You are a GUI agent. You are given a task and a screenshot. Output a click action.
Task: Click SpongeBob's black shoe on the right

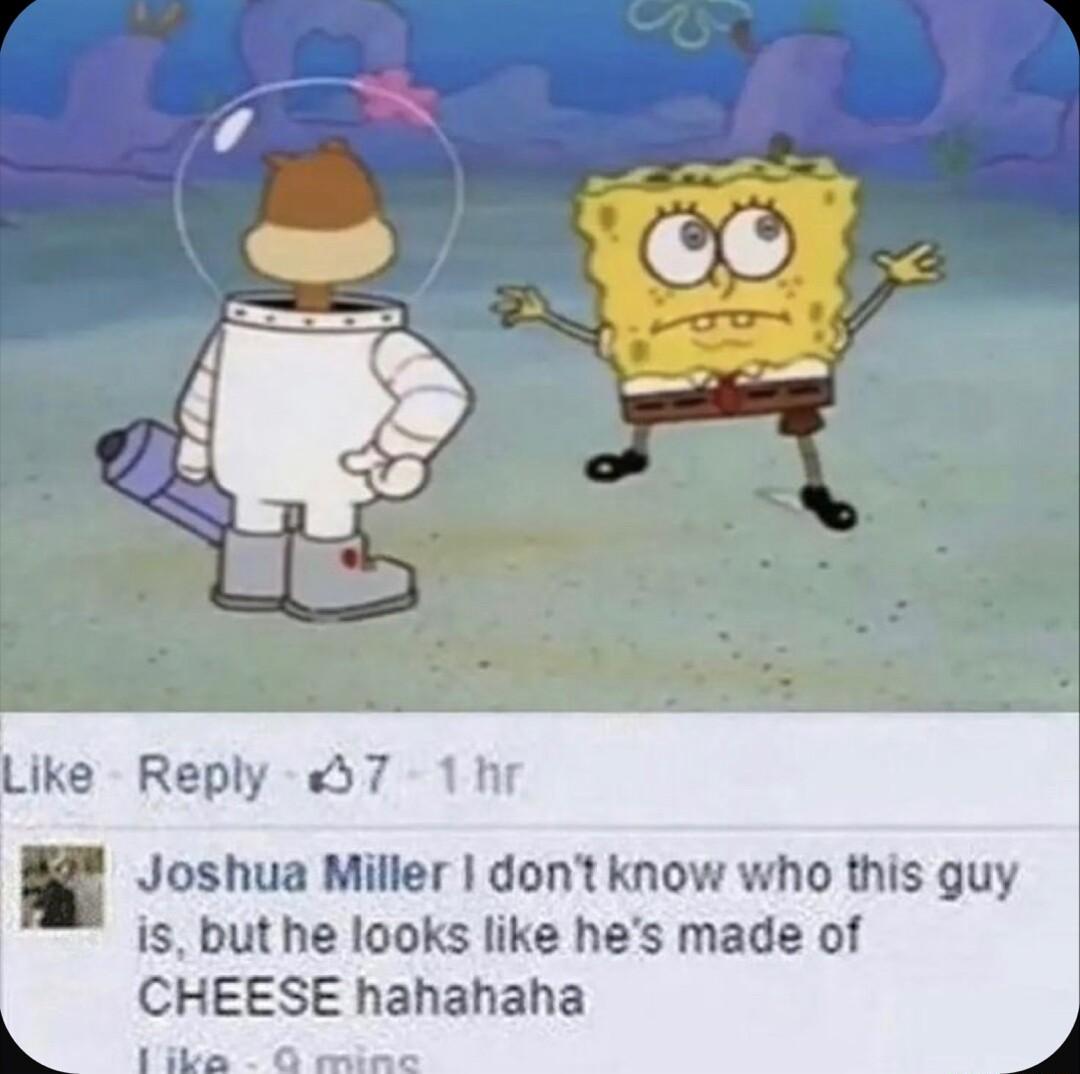829,506
